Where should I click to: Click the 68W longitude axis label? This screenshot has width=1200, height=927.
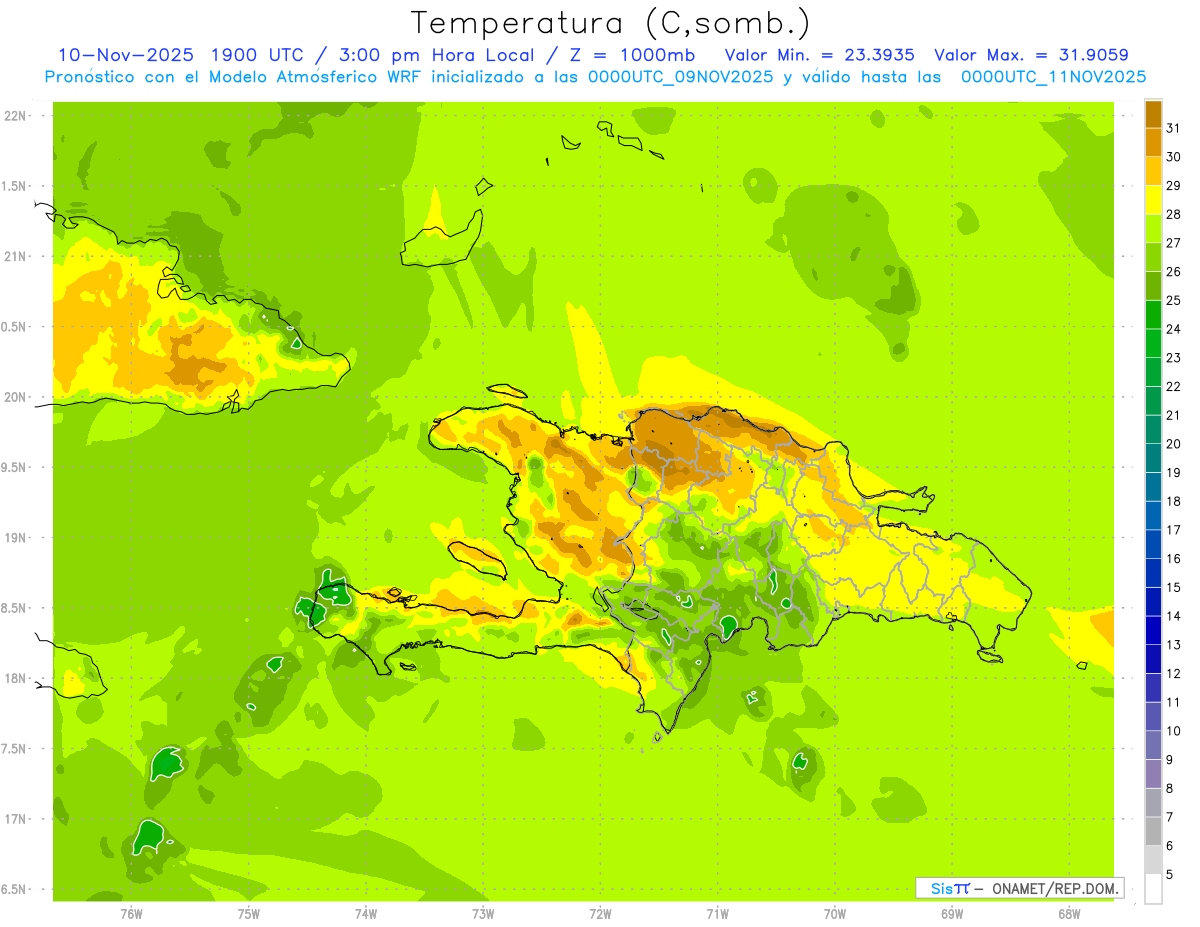[x=1068, y=914]
